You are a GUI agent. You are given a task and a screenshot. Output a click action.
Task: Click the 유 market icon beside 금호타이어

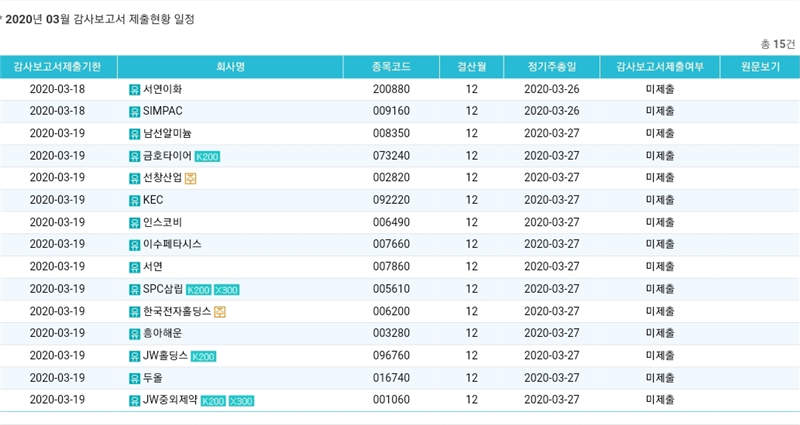tap(134, 157)
